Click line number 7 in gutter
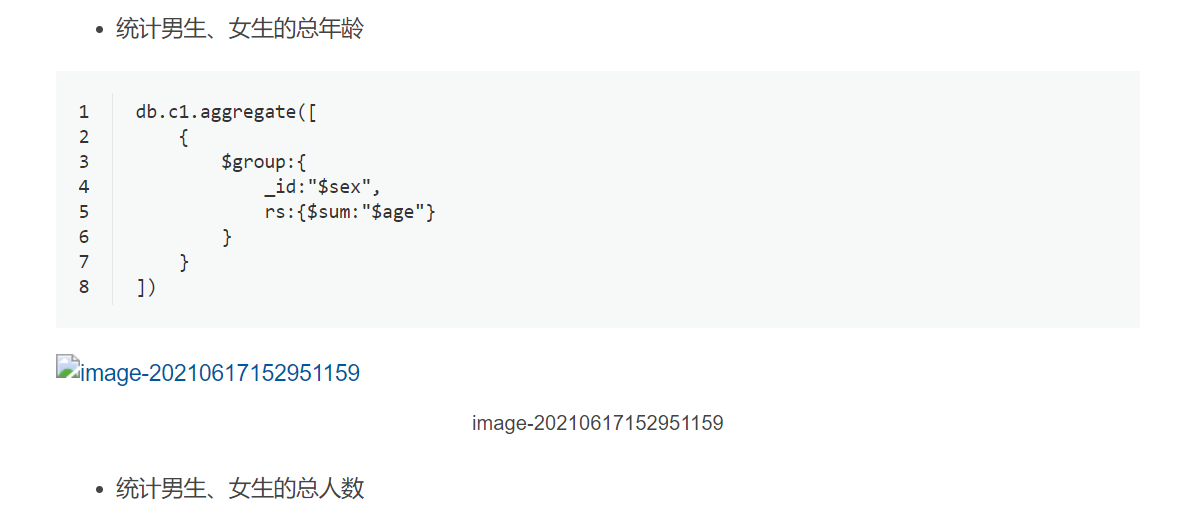This screenshot has width=1186, height=518. tap(84, 262)
